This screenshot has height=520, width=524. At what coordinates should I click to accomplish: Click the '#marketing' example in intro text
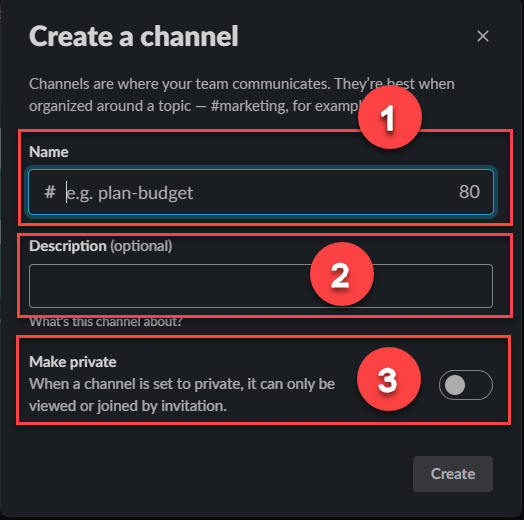249,106
